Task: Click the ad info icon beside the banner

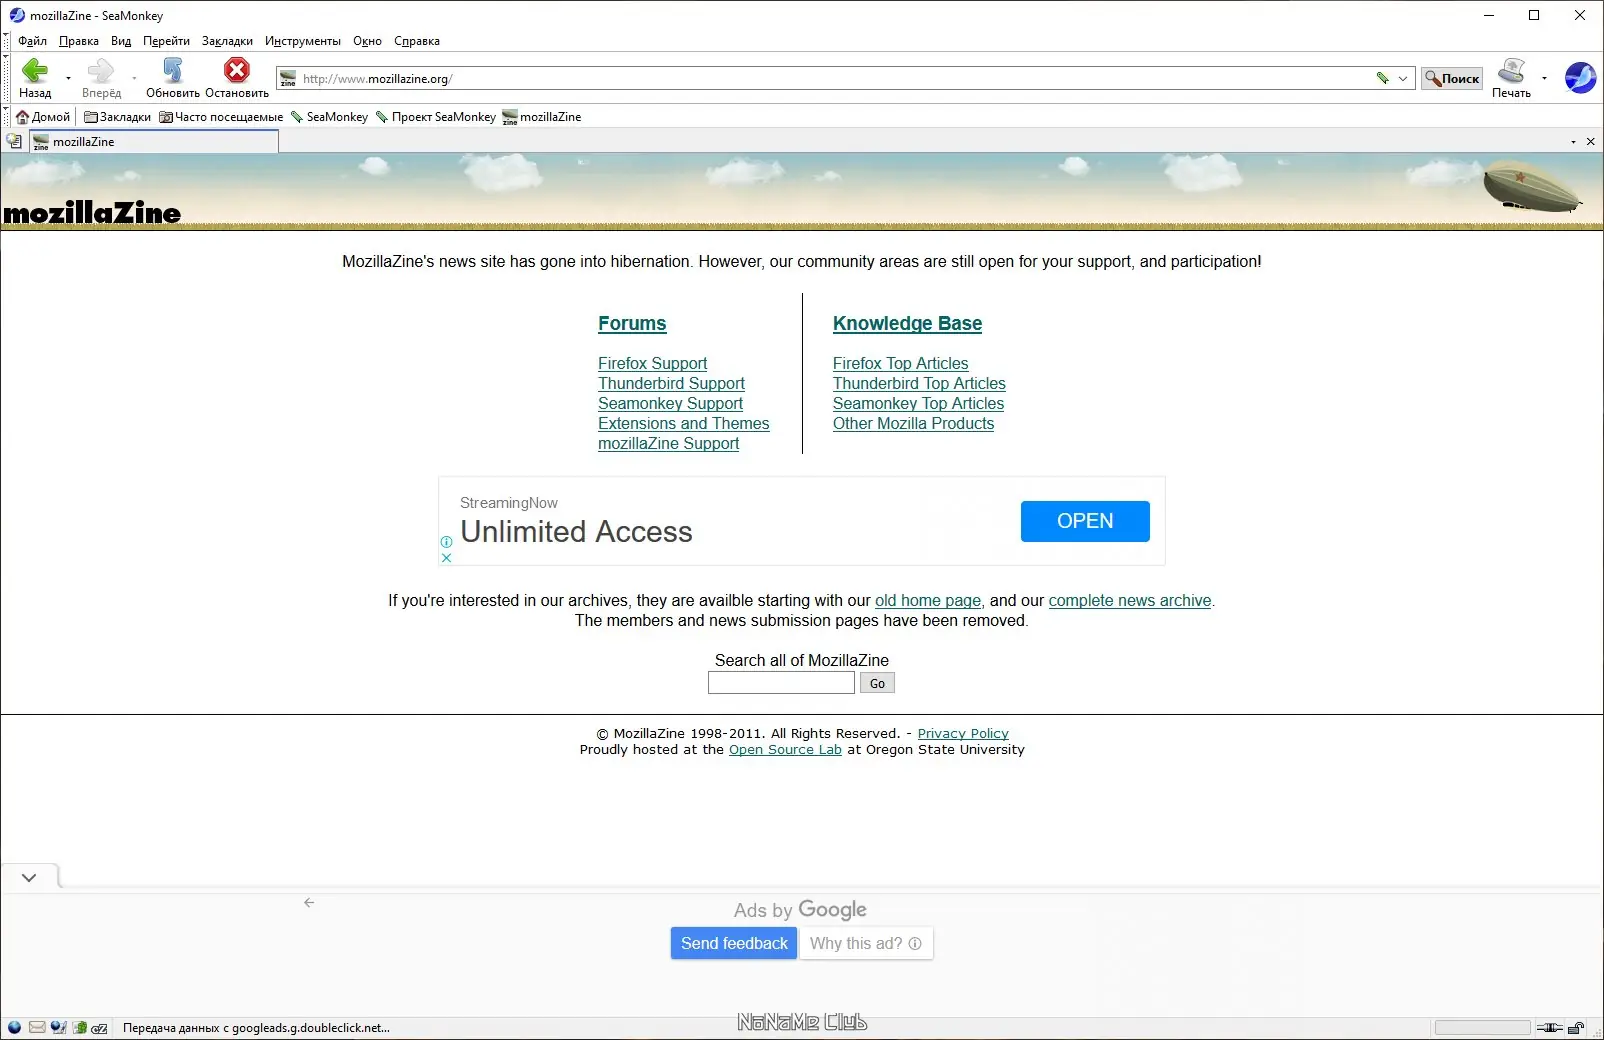Action: pos(446,542)
